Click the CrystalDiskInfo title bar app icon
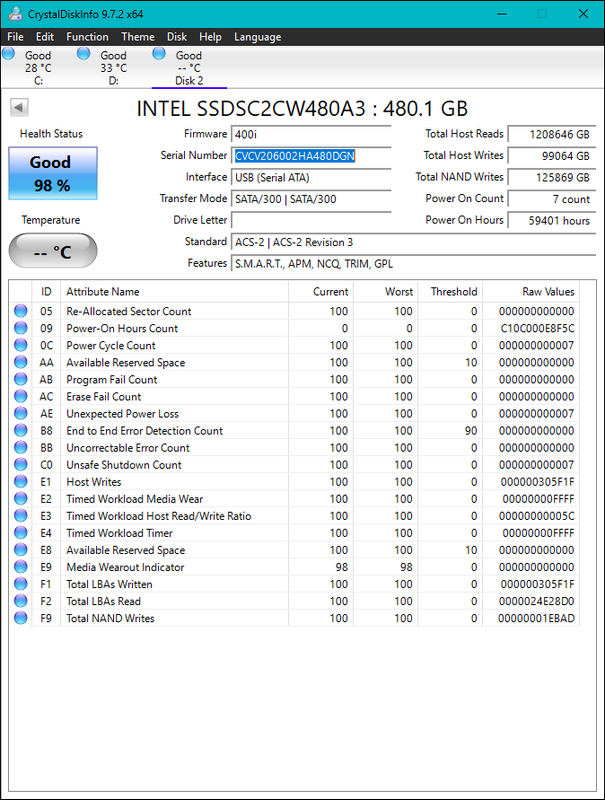Image resolution: width=605 pixels, height=800 pixels. pos(15,14)
